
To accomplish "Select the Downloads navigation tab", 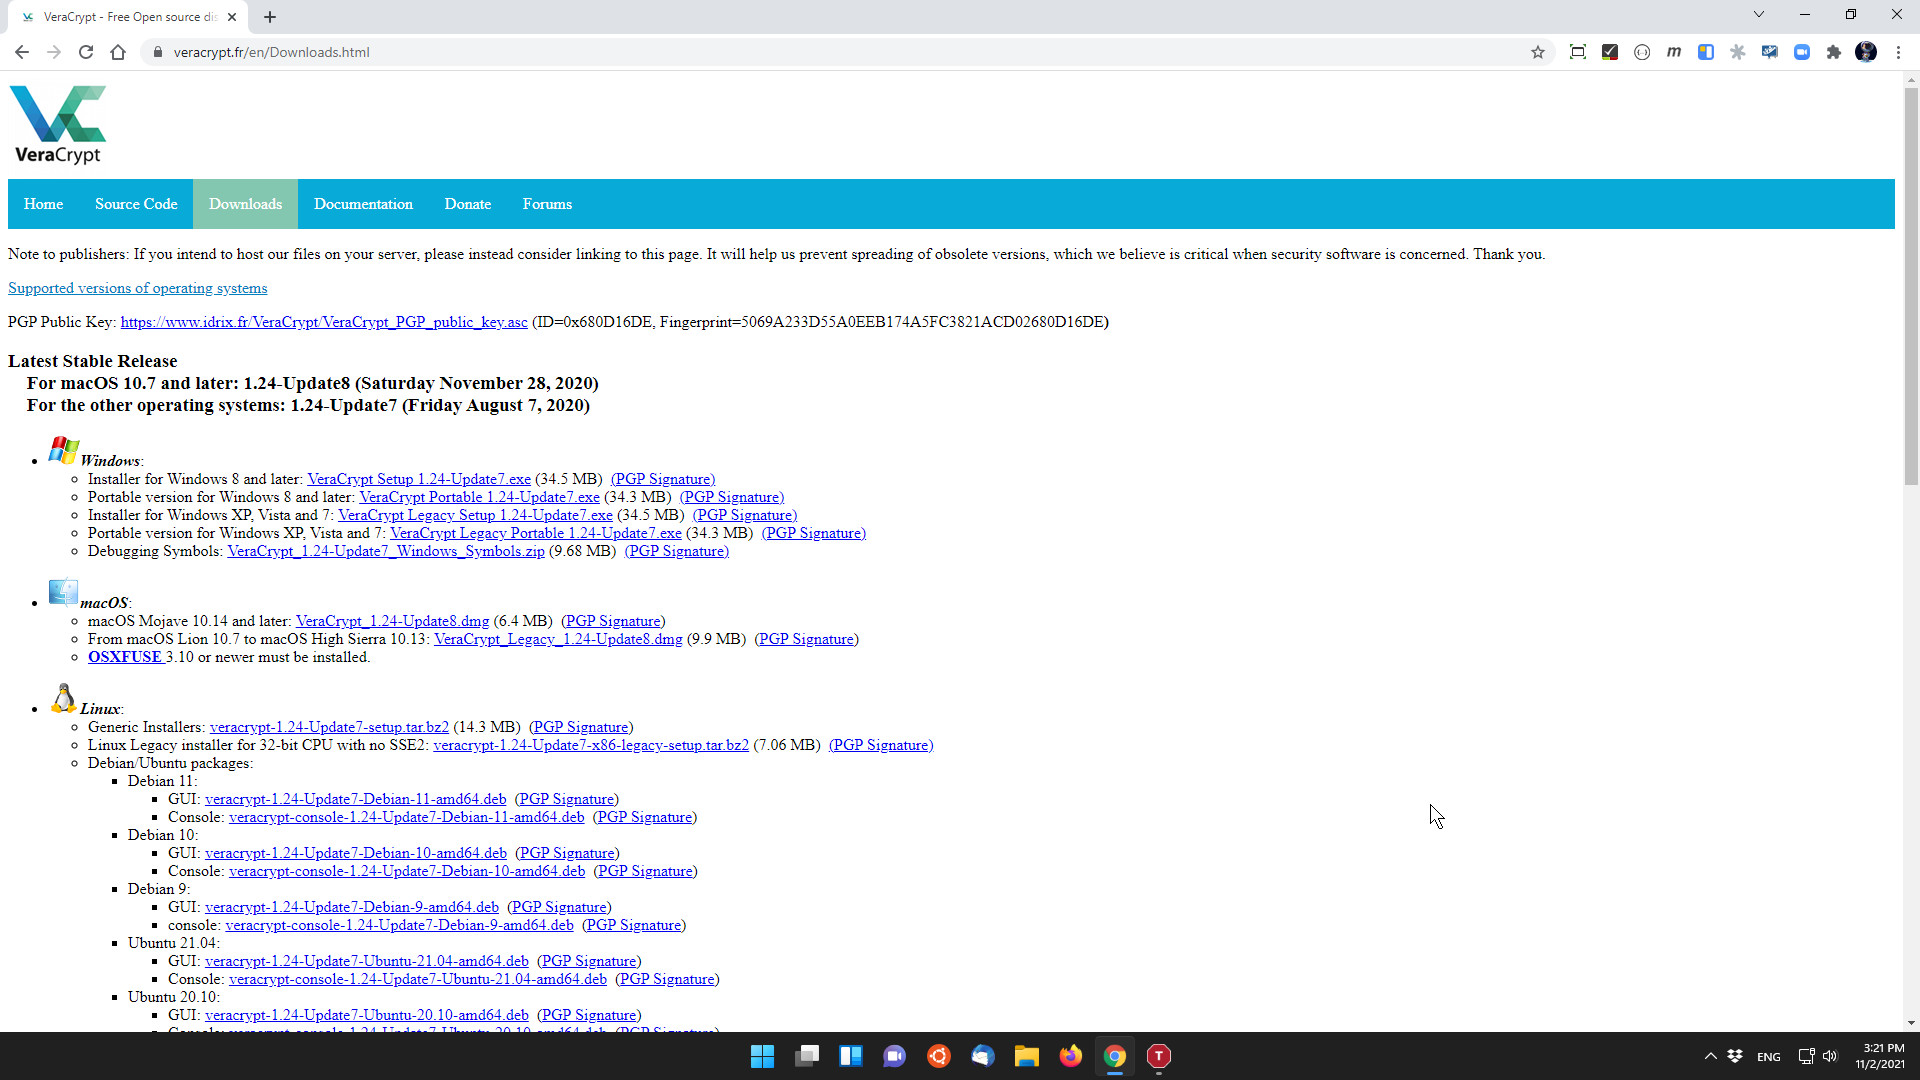I will pos(245,204).
